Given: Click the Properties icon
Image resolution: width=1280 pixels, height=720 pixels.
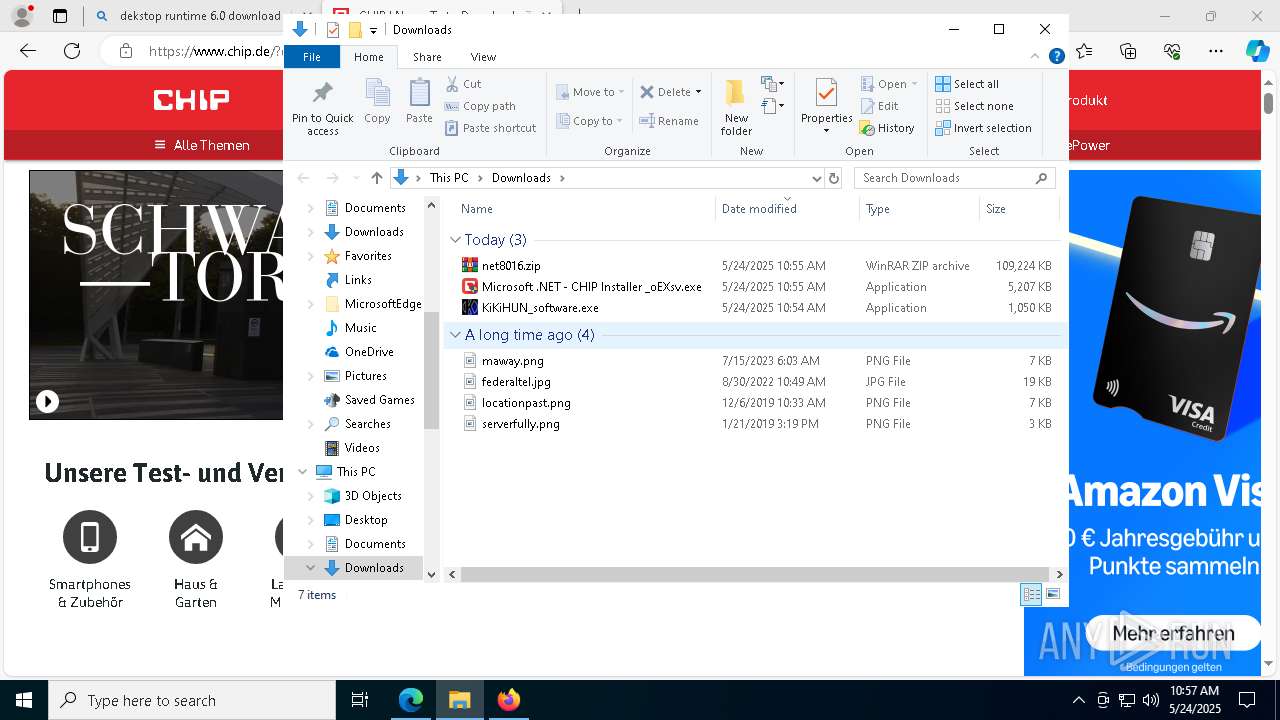Looking at the screenshot, I should click(826, 93).
